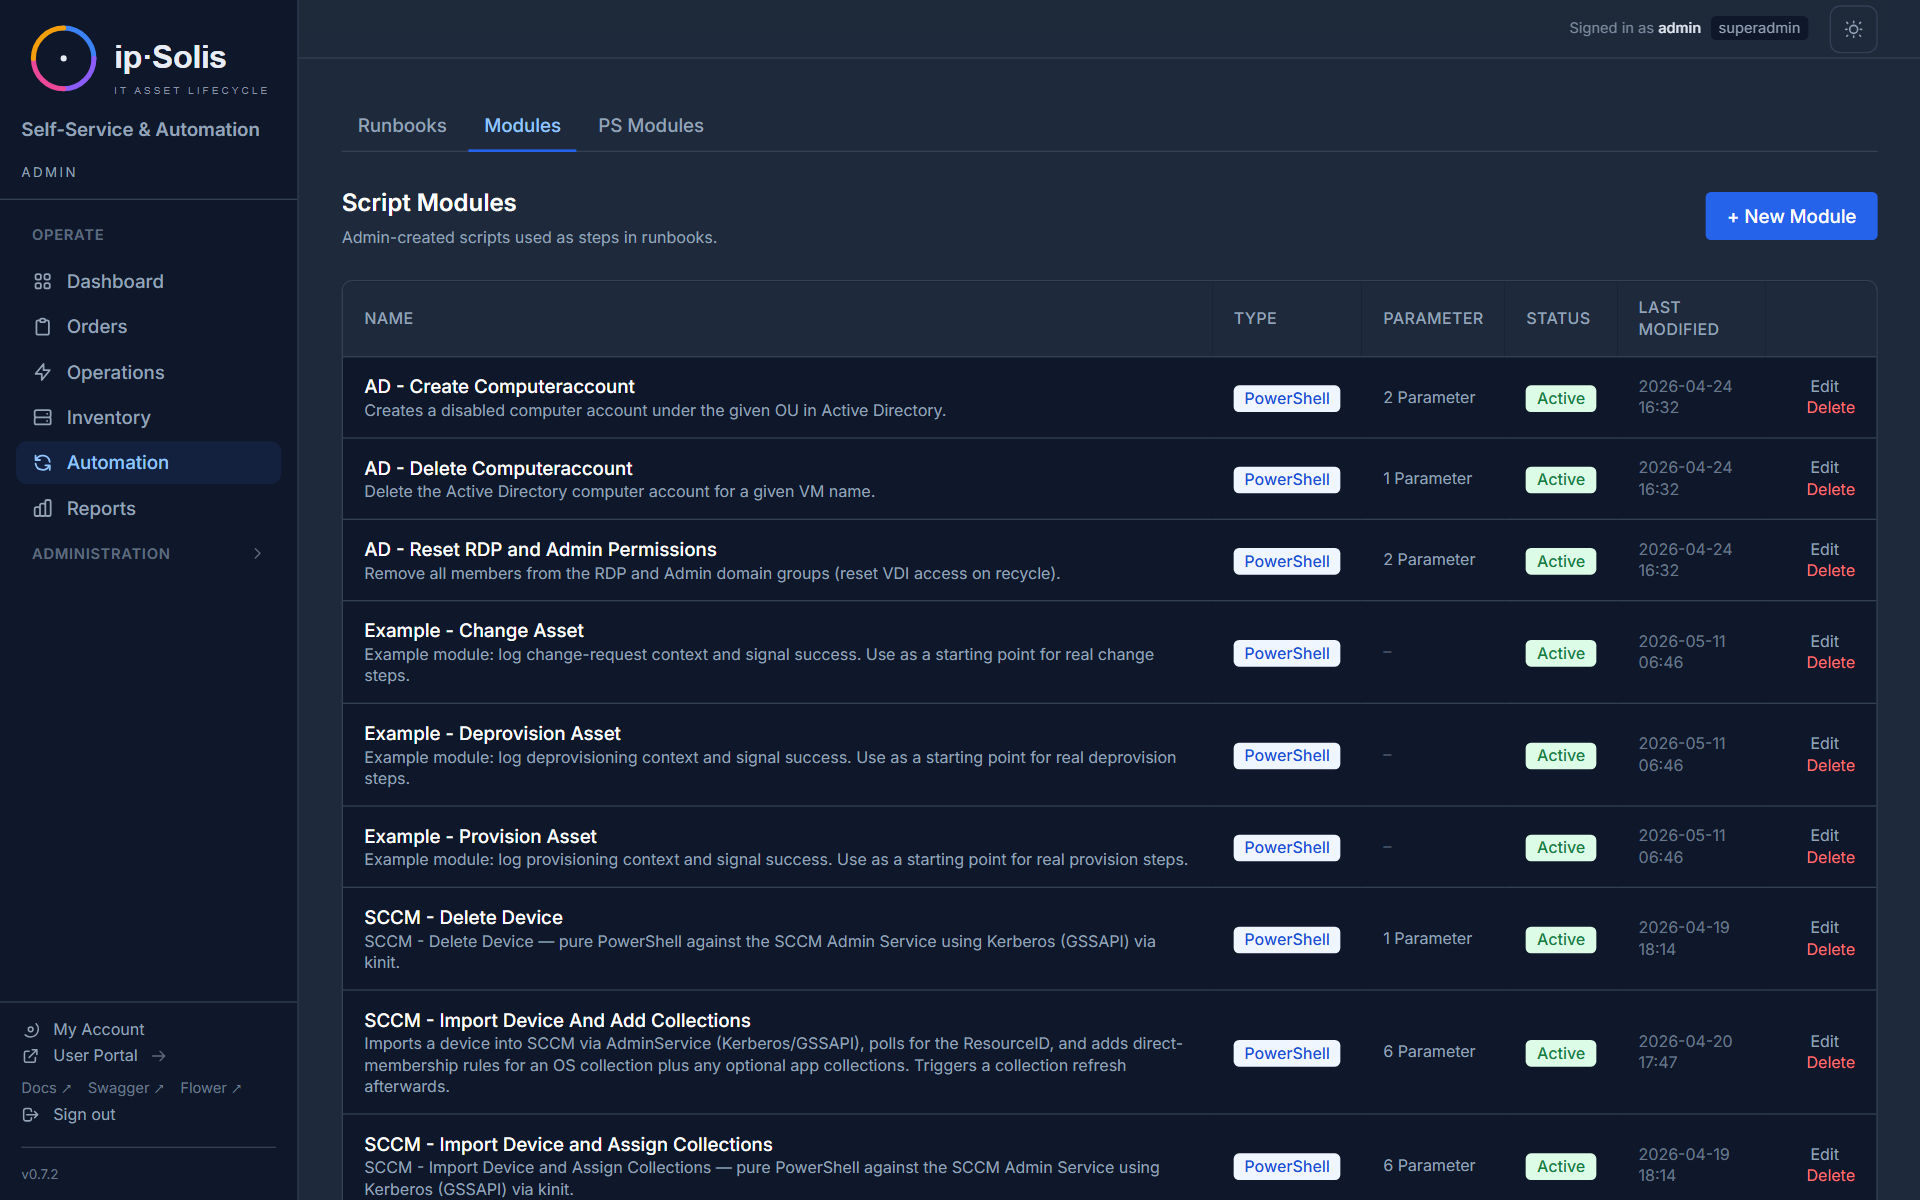Delete SCCM - Import Device And Add Collections
1920x1200 pixels.
(1830, 1063)
